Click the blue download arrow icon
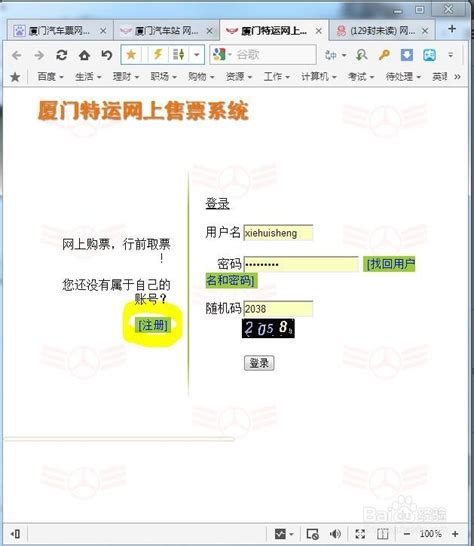This screenshot has height=546, width=474. [406, 55]
